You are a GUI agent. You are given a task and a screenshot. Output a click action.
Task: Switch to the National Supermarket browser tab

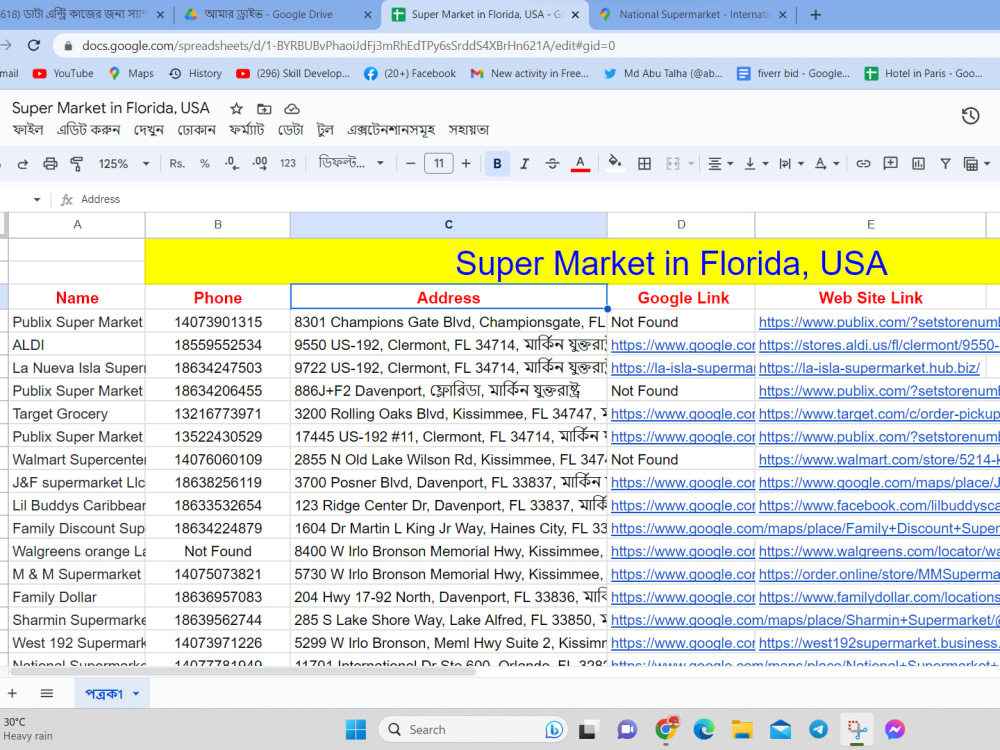point(694,14)
